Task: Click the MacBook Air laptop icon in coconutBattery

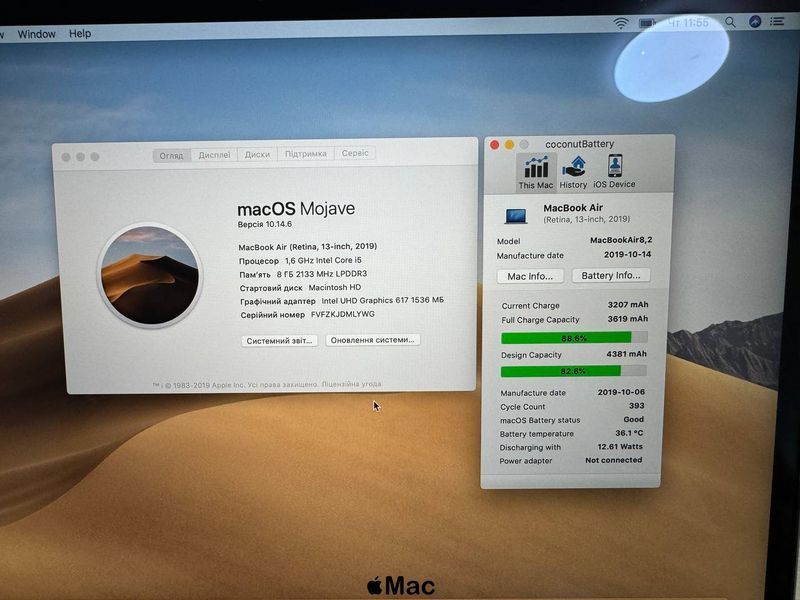Action: click(x=516, y=215)
